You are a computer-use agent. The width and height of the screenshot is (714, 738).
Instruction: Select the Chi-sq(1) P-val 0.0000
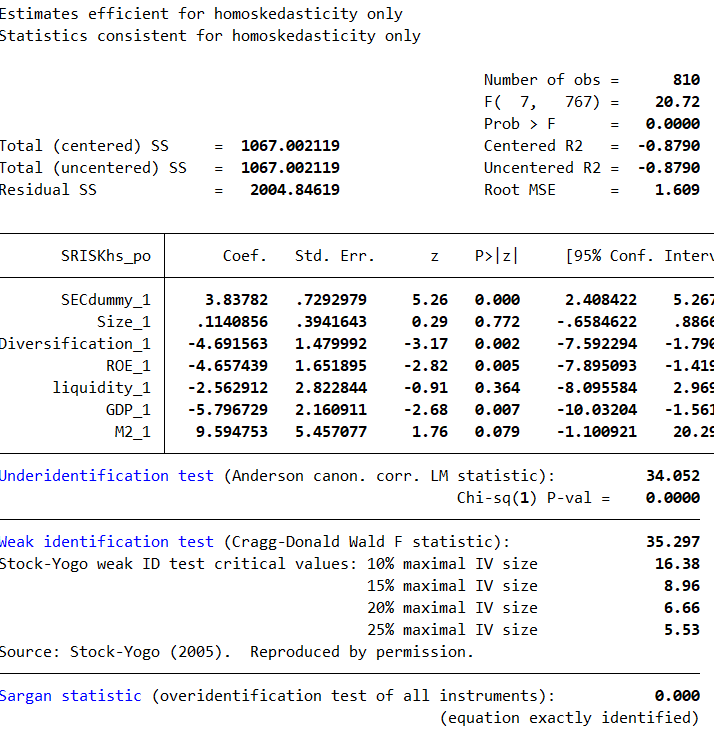click(673, 497)
